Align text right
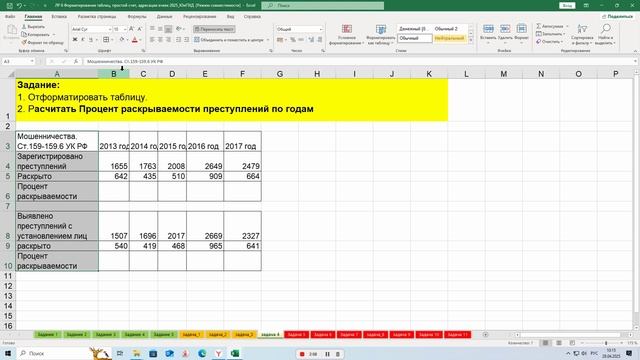The image size is (640, 360). pyautogui.click(x=168, y=40)
